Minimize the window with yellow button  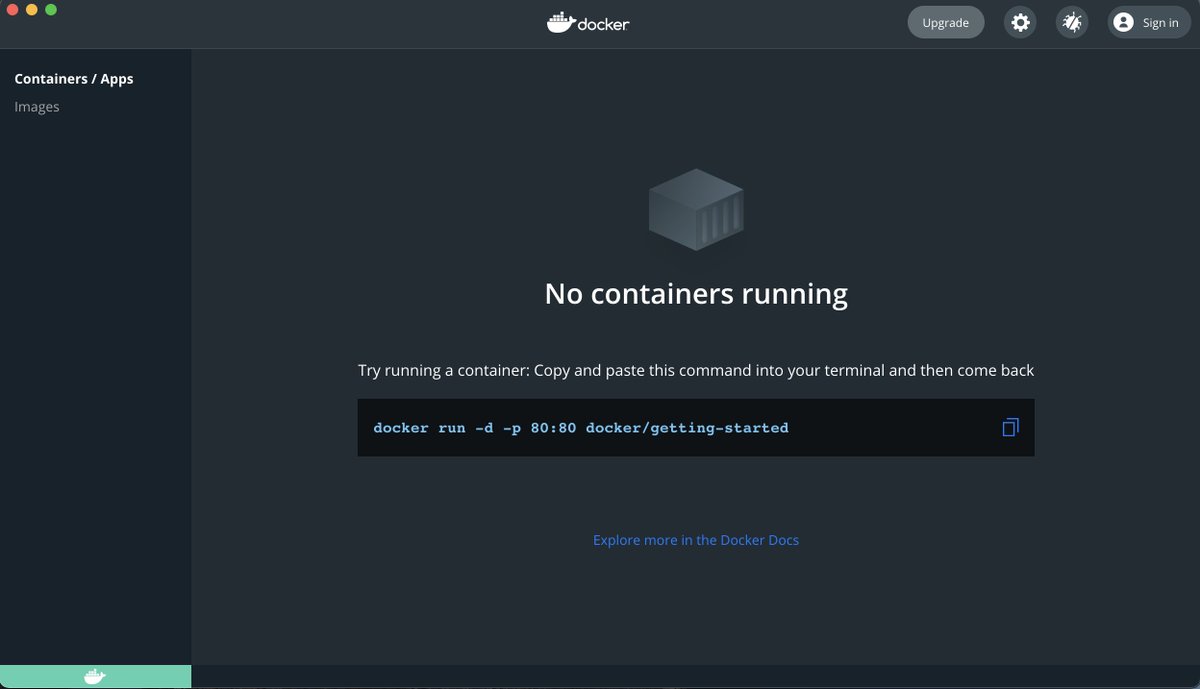(32, 9)
